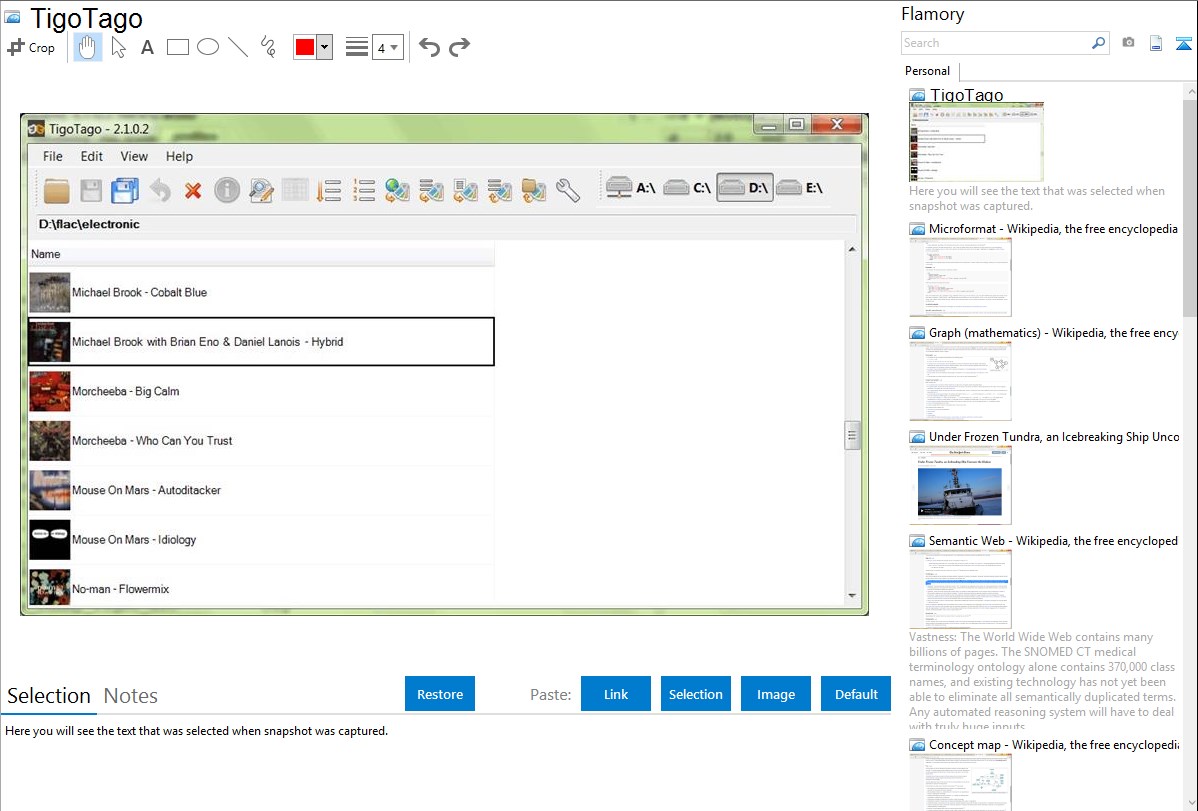The image size is (1198, 811).
Task: Select the Crop tool
Action: [31, 47]
